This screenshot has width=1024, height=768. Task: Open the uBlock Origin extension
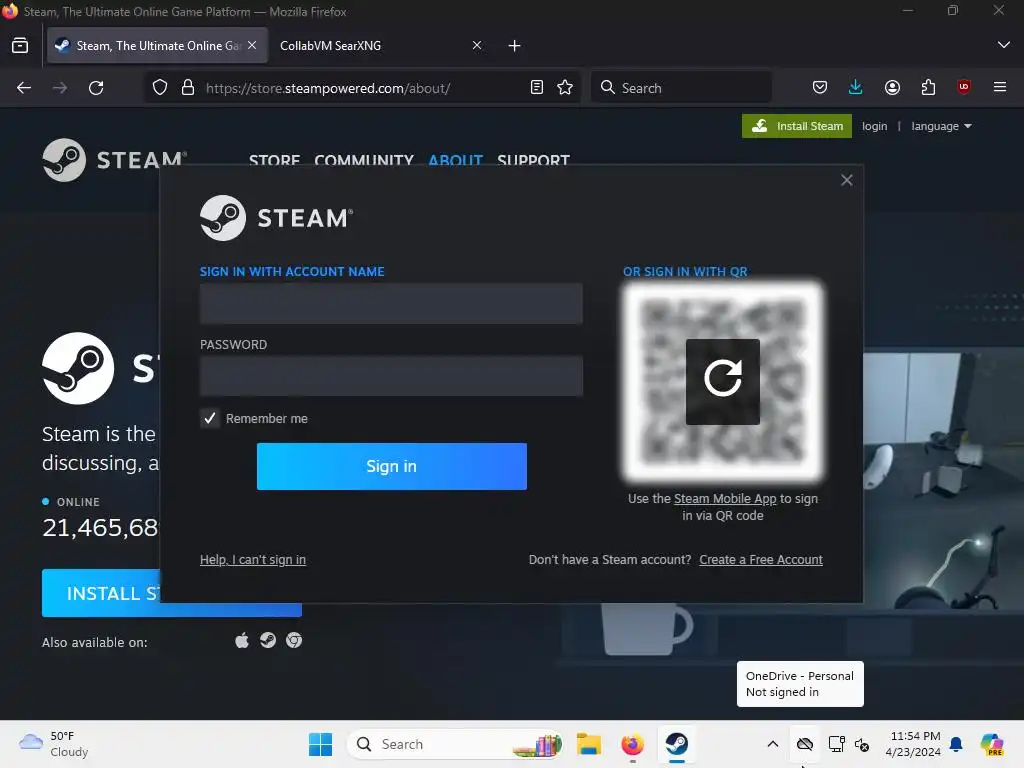pyautogui.click(x=963, y=88)
